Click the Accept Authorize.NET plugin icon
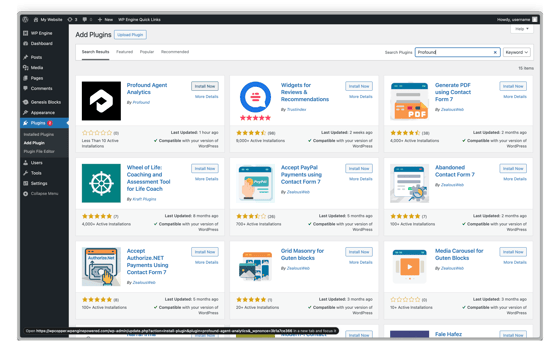Image resolution: width=560 pixels, height=363 pixels. tap(101, 267)
